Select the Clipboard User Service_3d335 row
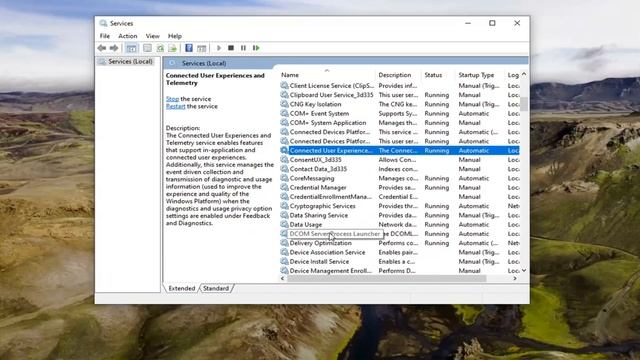 tap(400, 95)
